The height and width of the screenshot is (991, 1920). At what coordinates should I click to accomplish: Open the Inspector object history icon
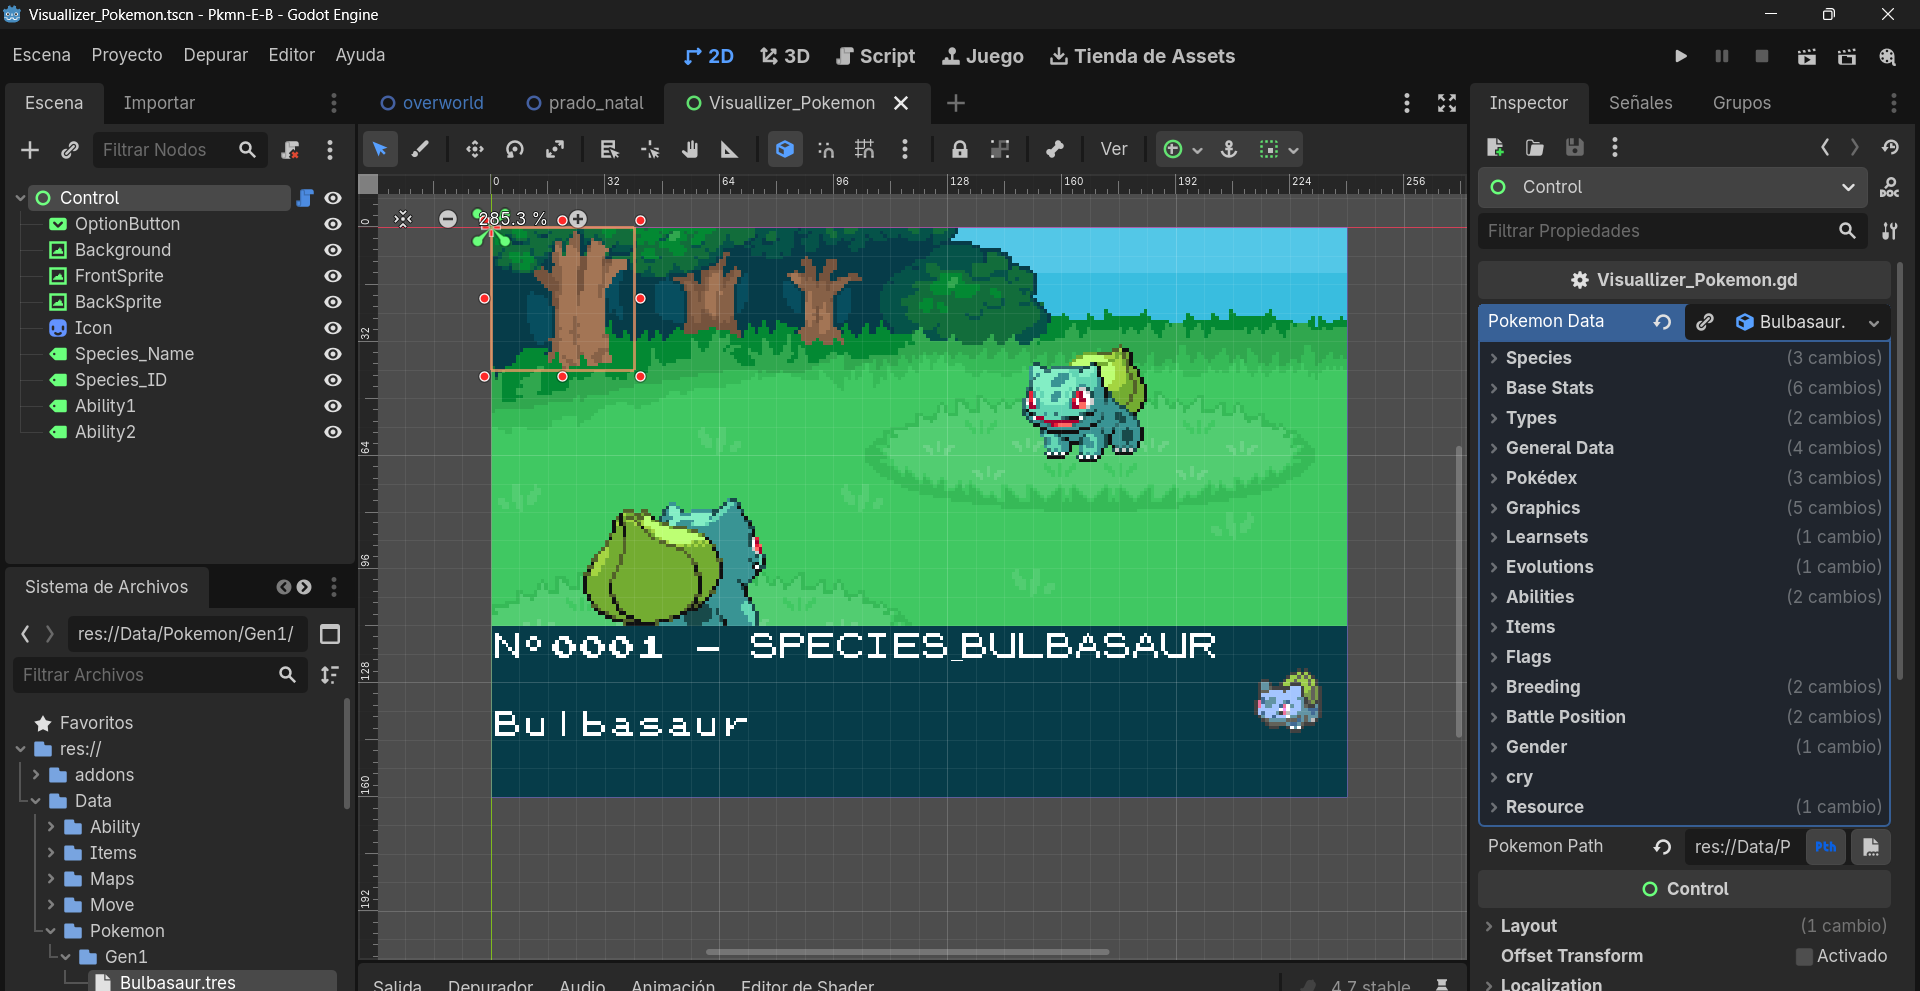pos(1890,147)
